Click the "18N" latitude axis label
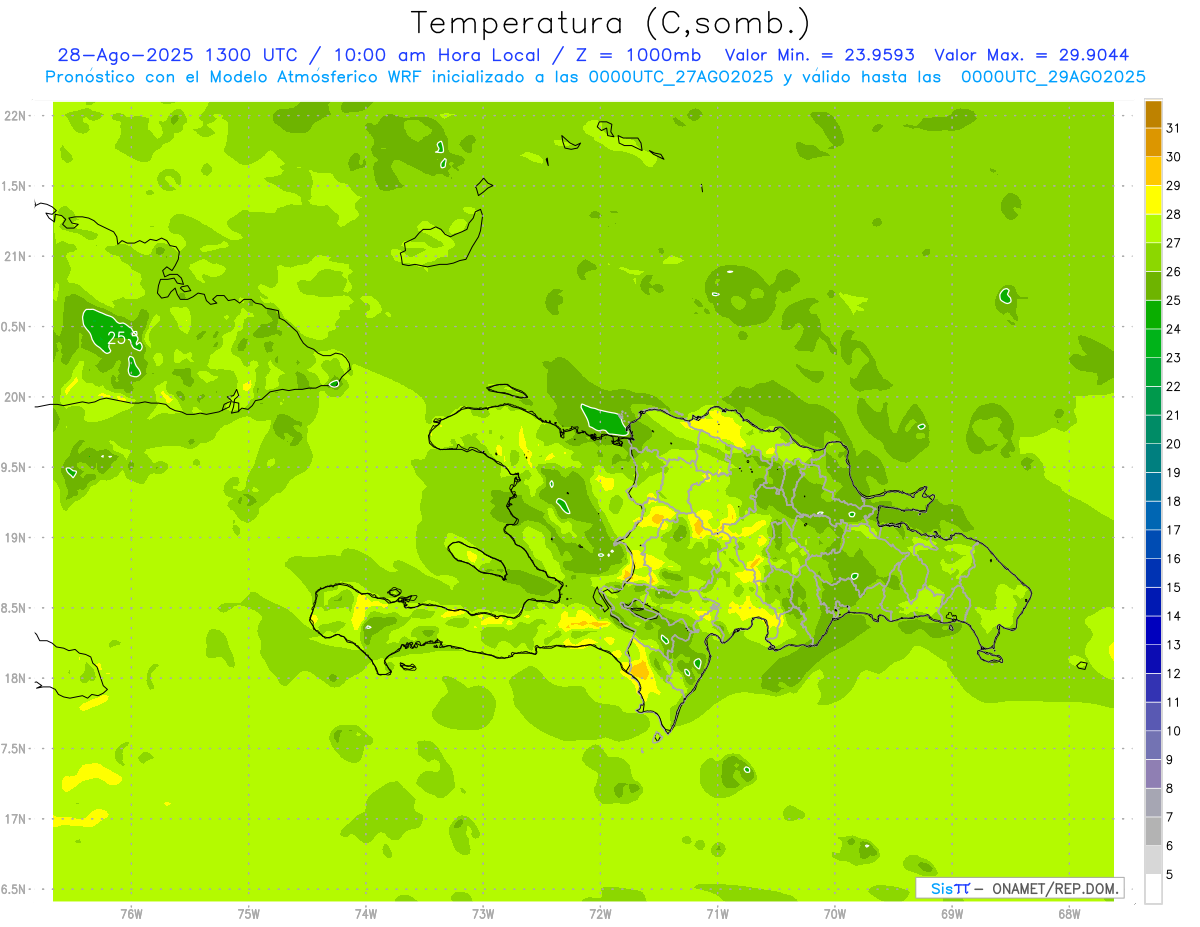Screen dimensions: 1200x927 coord(15,679)
